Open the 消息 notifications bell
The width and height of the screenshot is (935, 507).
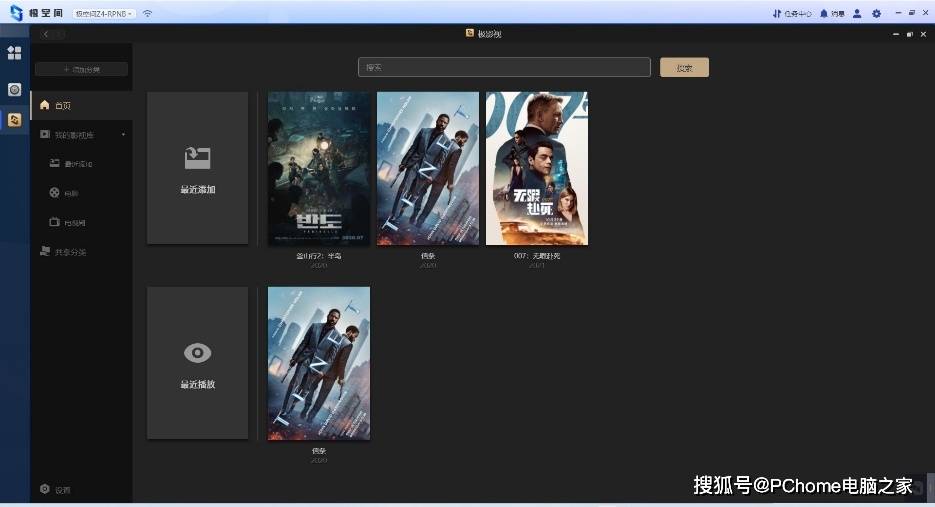click(832, 13)
